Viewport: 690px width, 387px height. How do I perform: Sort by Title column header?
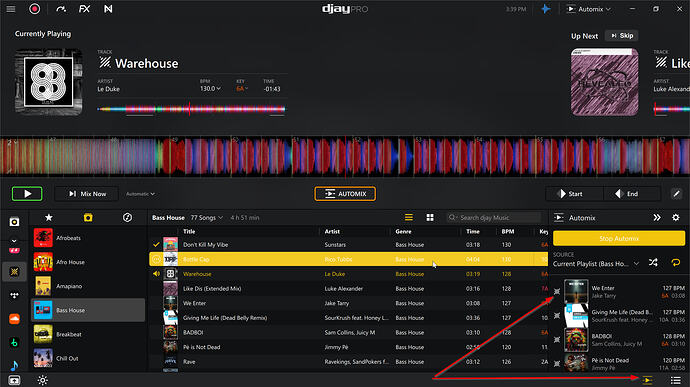tap(189, 232)
